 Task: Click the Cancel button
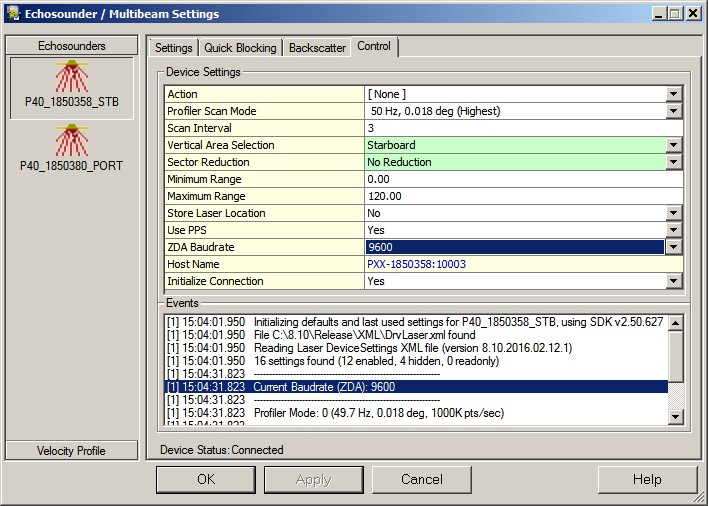click(422, 480)
